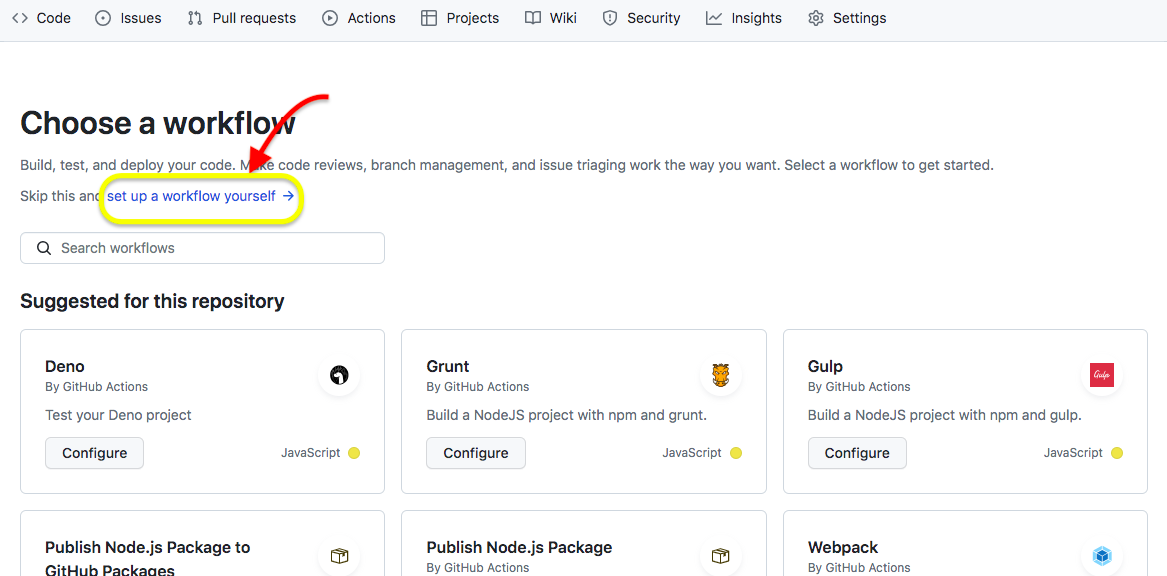Click the Publish Node.js Package to GitHub Packages box icon
Image resolution: width=1167 pixels, height=576 pixels.
pyautogui.click(x=339, y=556)
